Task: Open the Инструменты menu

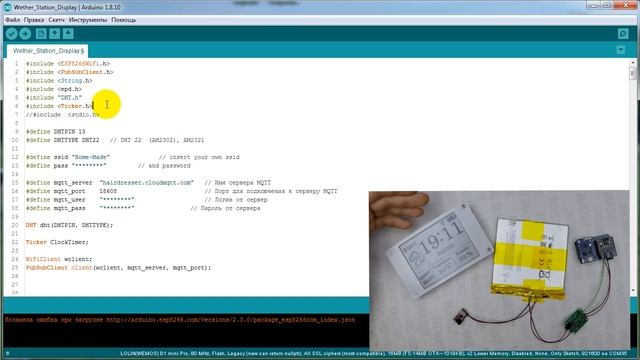Action: tap(88, 20)
